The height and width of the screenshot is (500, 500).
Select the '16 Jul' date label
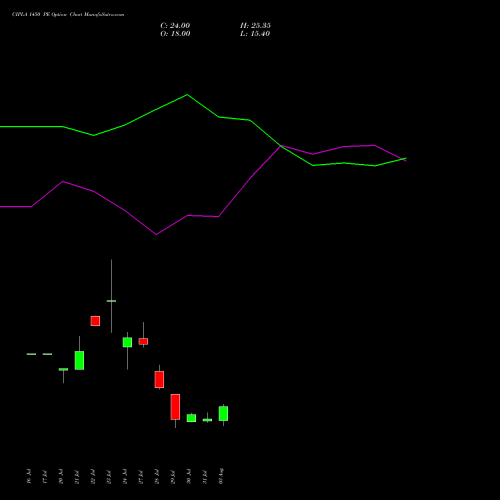pyautogui.click(x=29, y=476)
